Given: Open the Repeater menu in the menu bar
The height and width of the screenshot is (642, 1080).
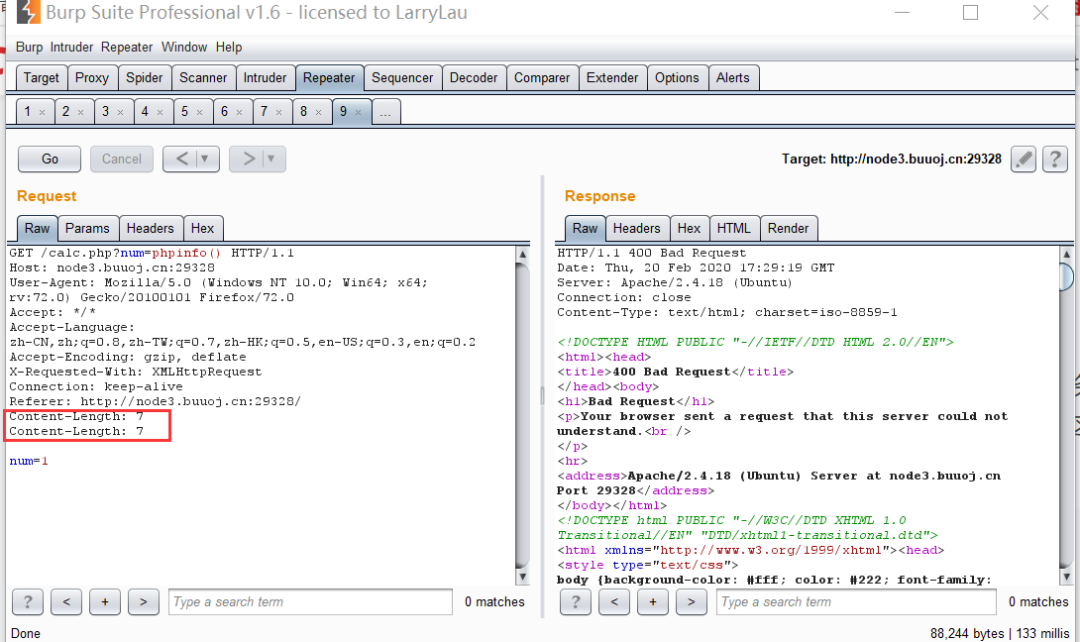Looking at the screenshot, I should point(127,47).
